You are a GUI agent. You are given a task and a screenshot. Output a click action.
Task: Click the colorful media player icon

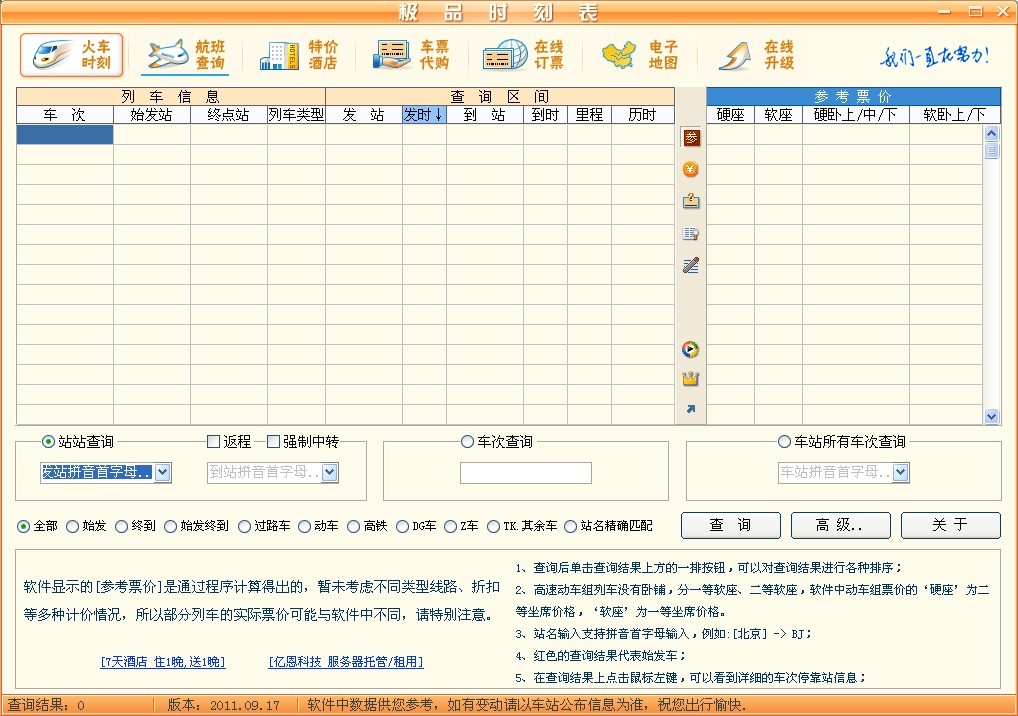691,350
